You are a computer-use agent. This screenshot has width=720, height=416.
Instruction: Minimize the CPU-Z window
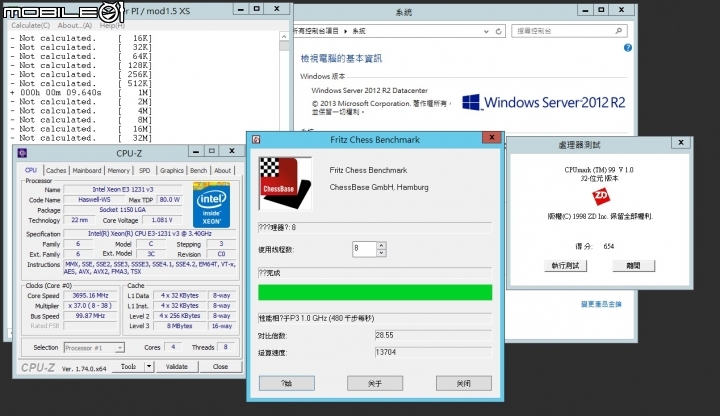click(x=196, y=151)
